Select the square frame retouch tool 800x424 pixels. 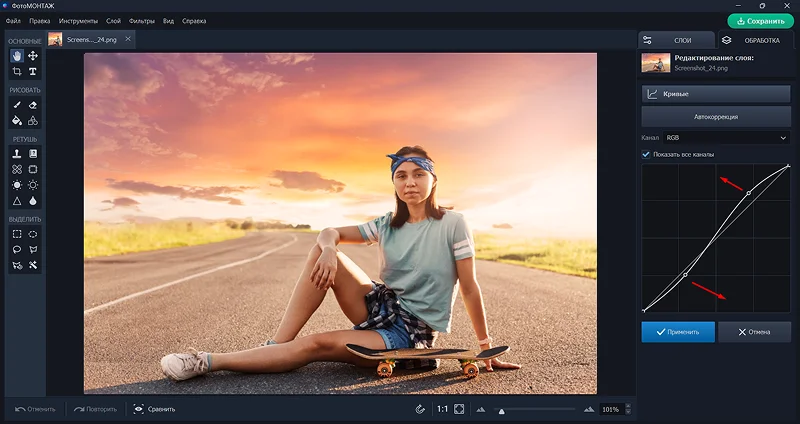coord(33,169)
